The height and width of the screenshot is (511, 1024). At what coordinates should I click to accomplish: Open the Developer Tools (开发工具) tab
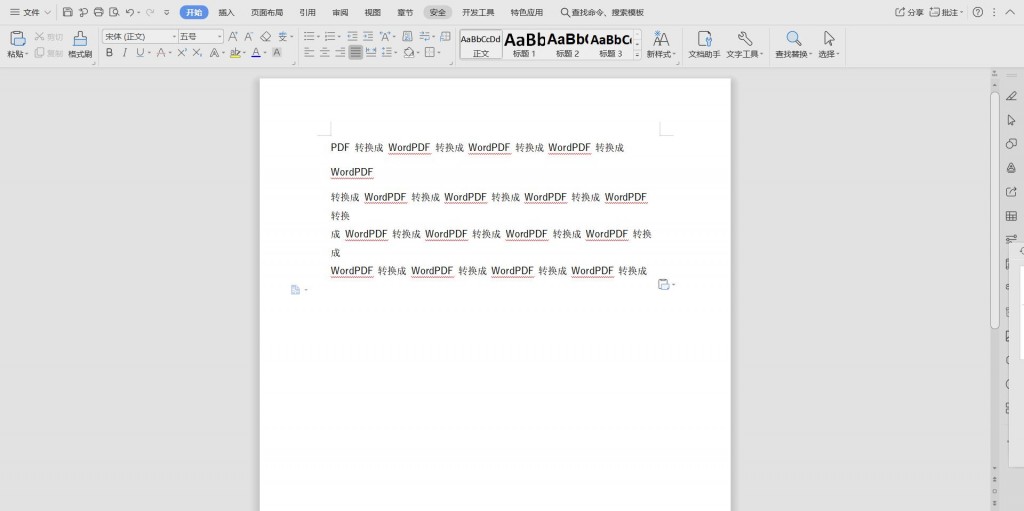pyautogui.click(x=478, y=12)
